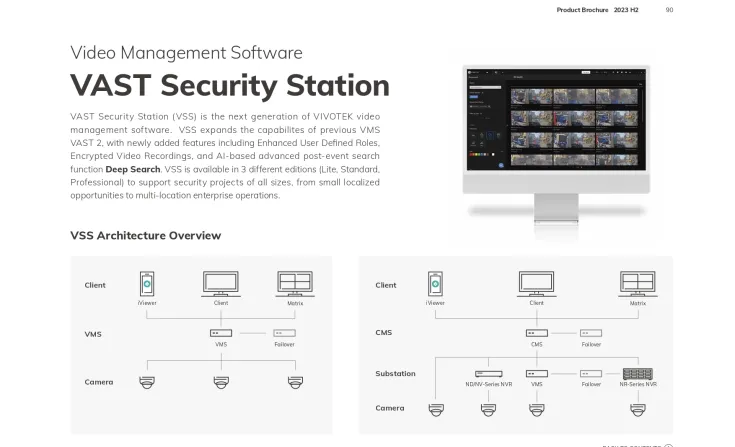
Task: Select the ND/NV-Series NVR device icon
Action: point(488,374)
